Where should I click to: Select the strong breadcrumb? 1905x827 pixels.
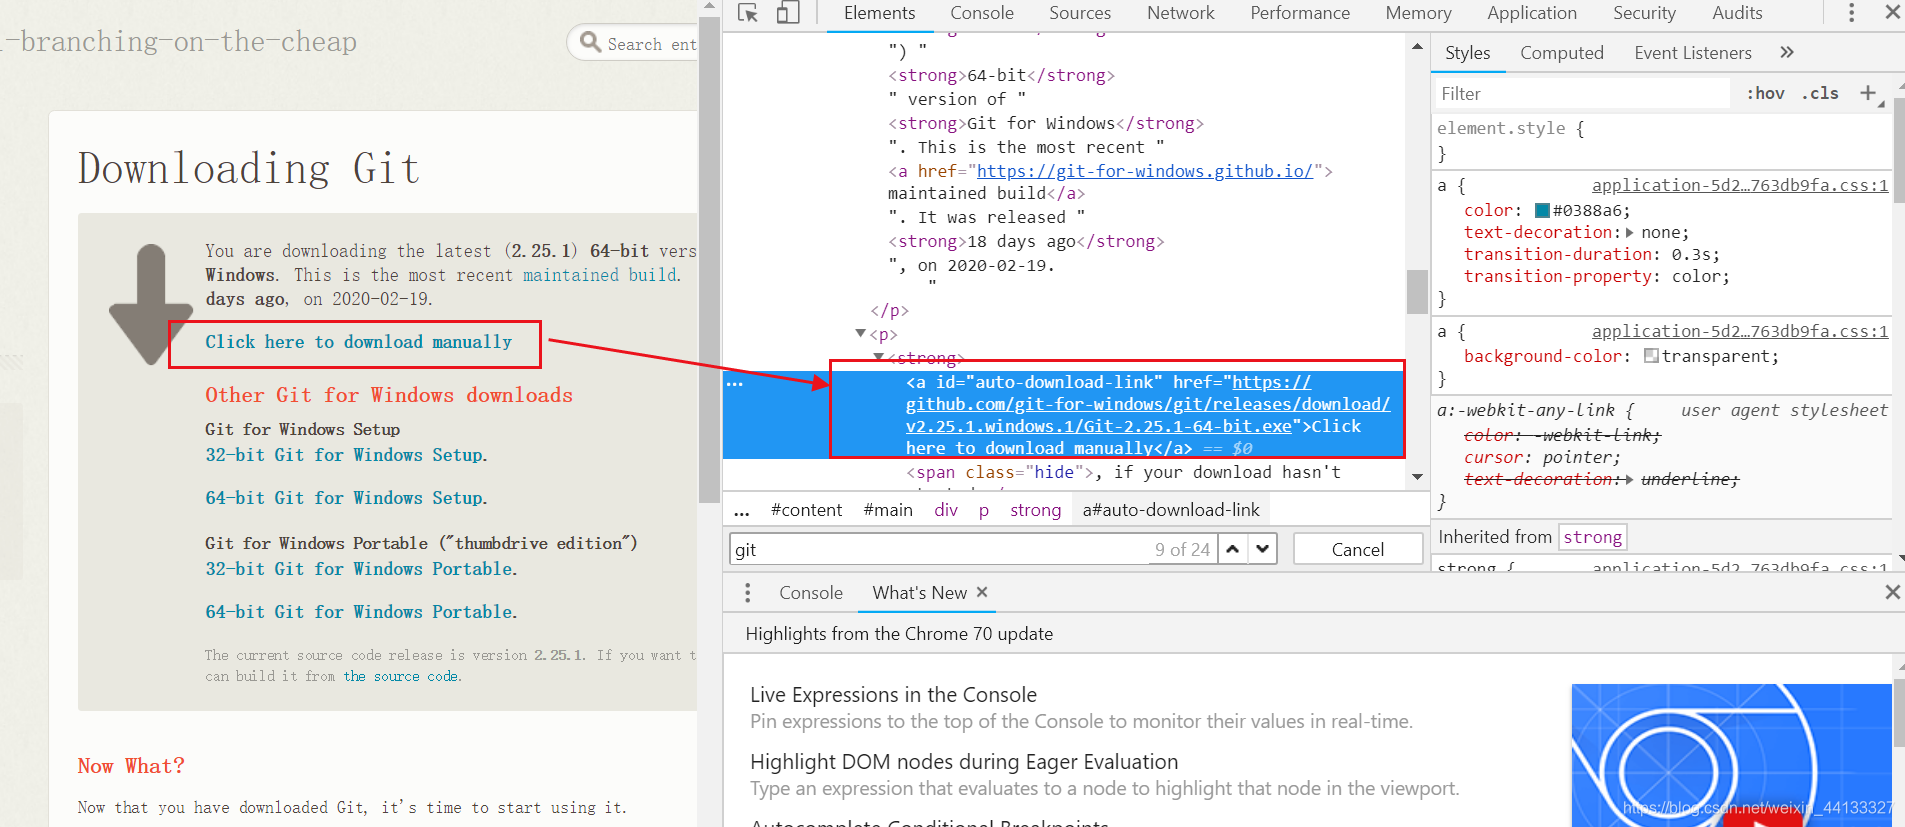pos(1035,510)
